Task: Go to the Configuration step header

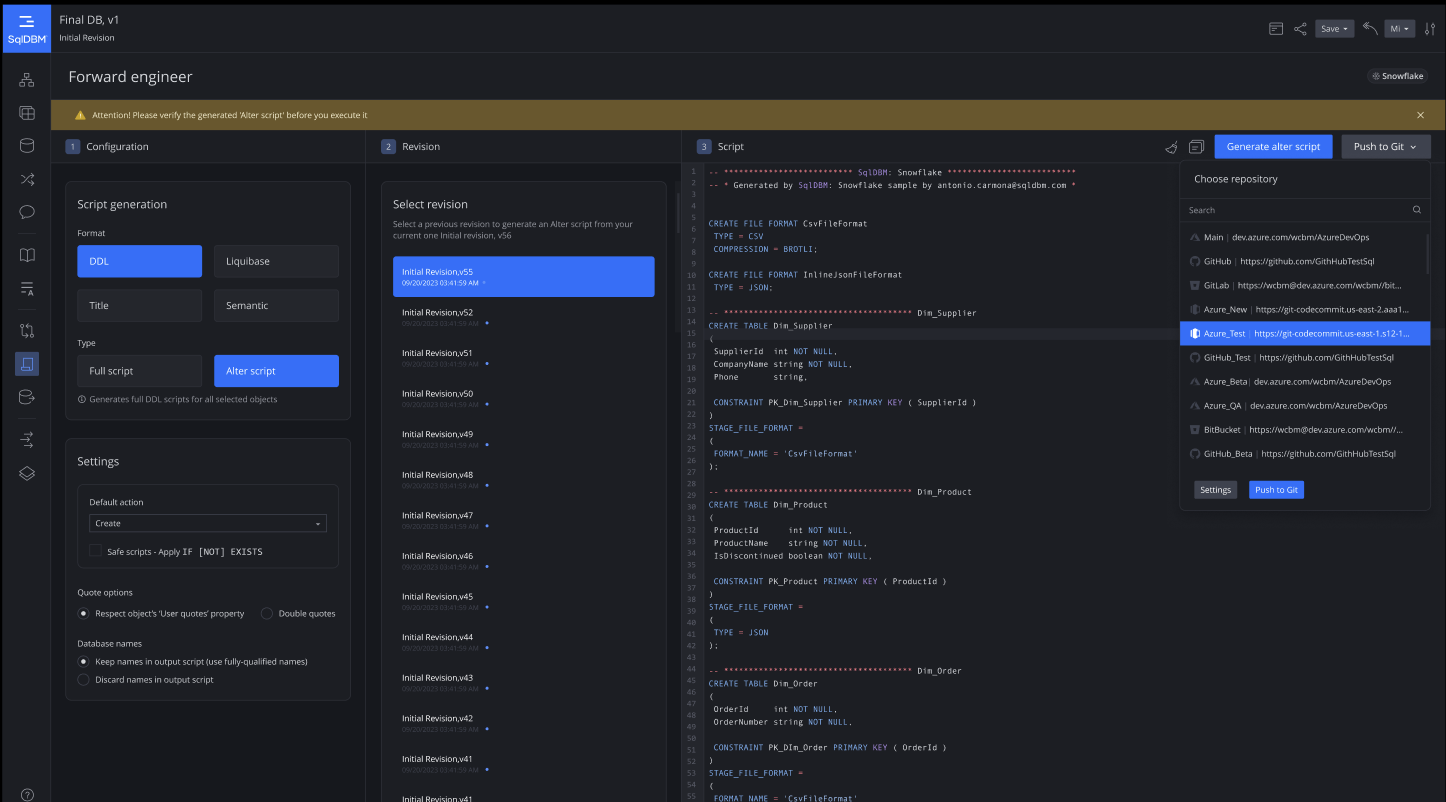Action: 107,146
